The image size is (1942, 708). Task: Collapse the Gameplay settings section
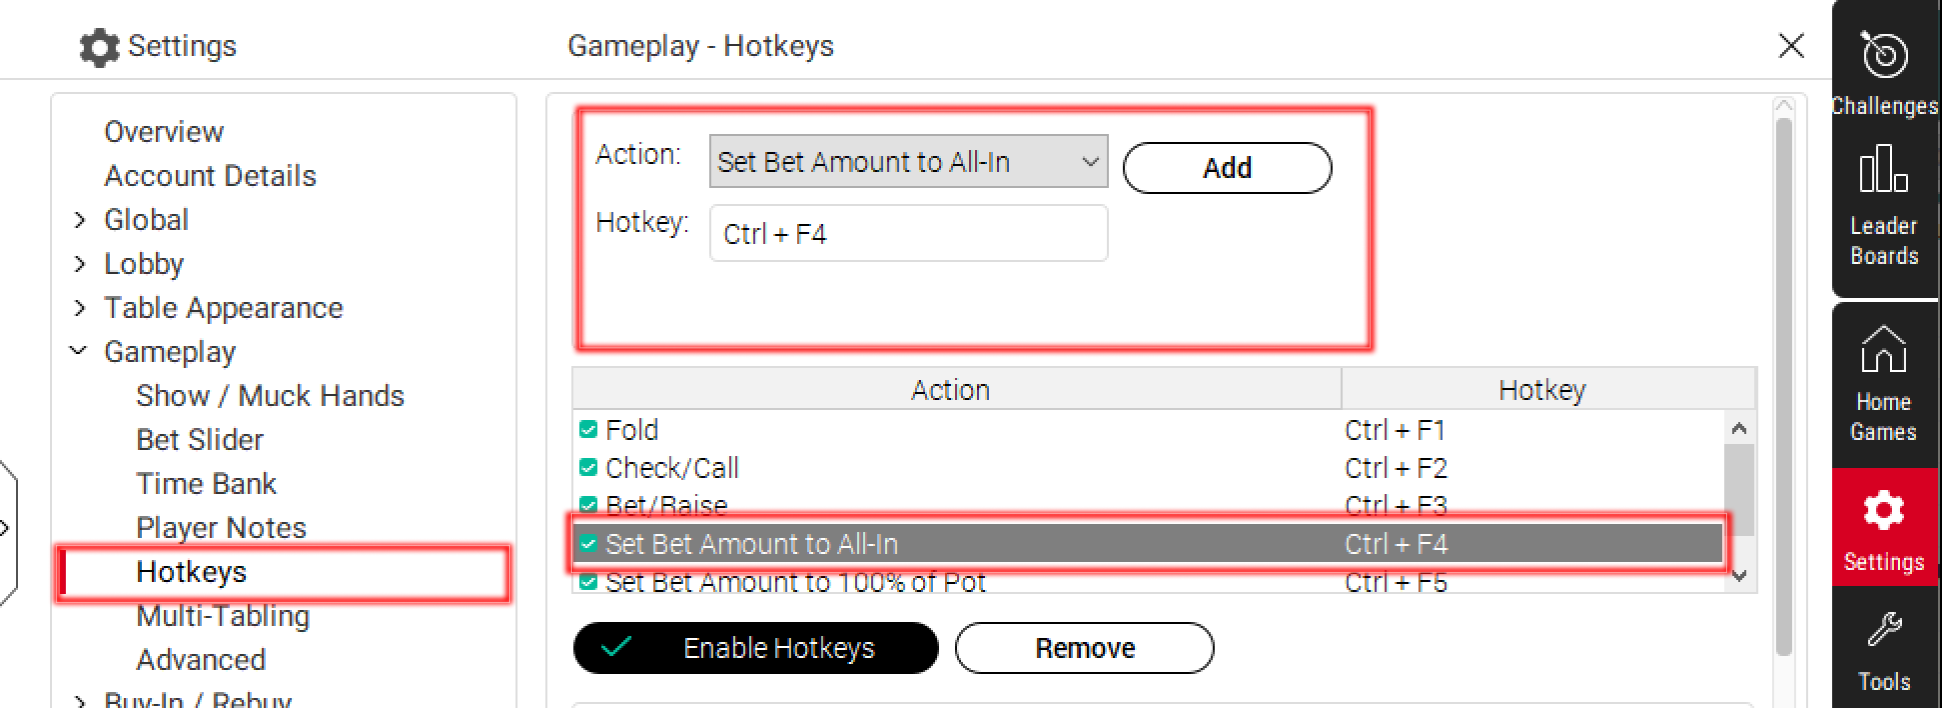pyautogui.click(x=78, y=351)
